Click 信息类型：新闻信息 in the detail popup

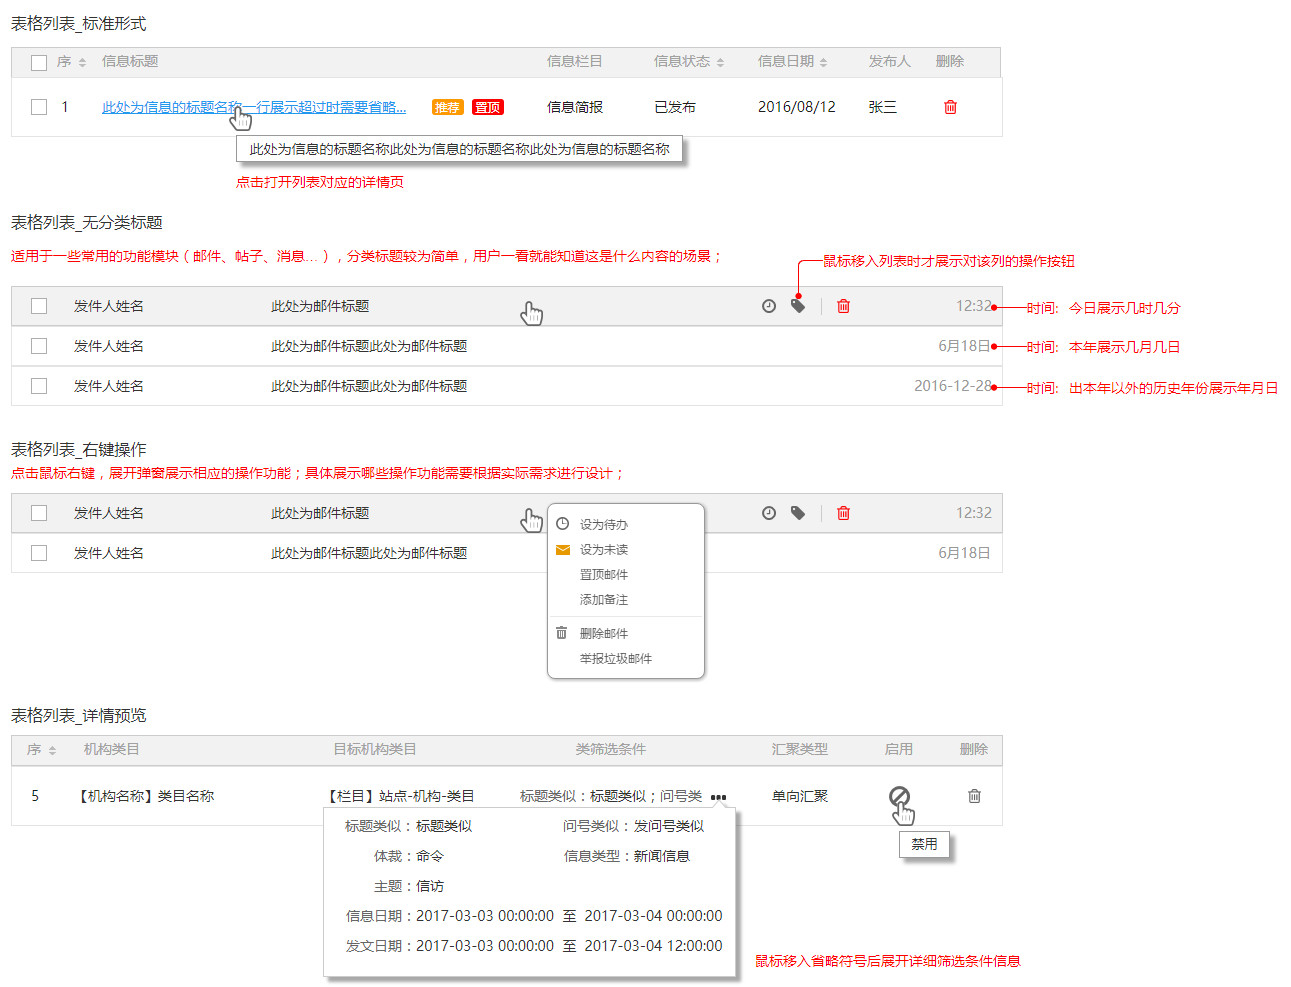pos(627,856)
